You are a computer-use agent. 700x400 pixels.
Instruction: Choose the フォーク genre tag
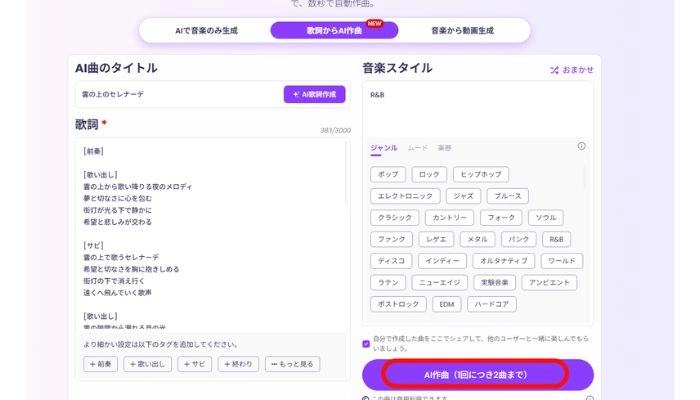(x=501, y=217)
